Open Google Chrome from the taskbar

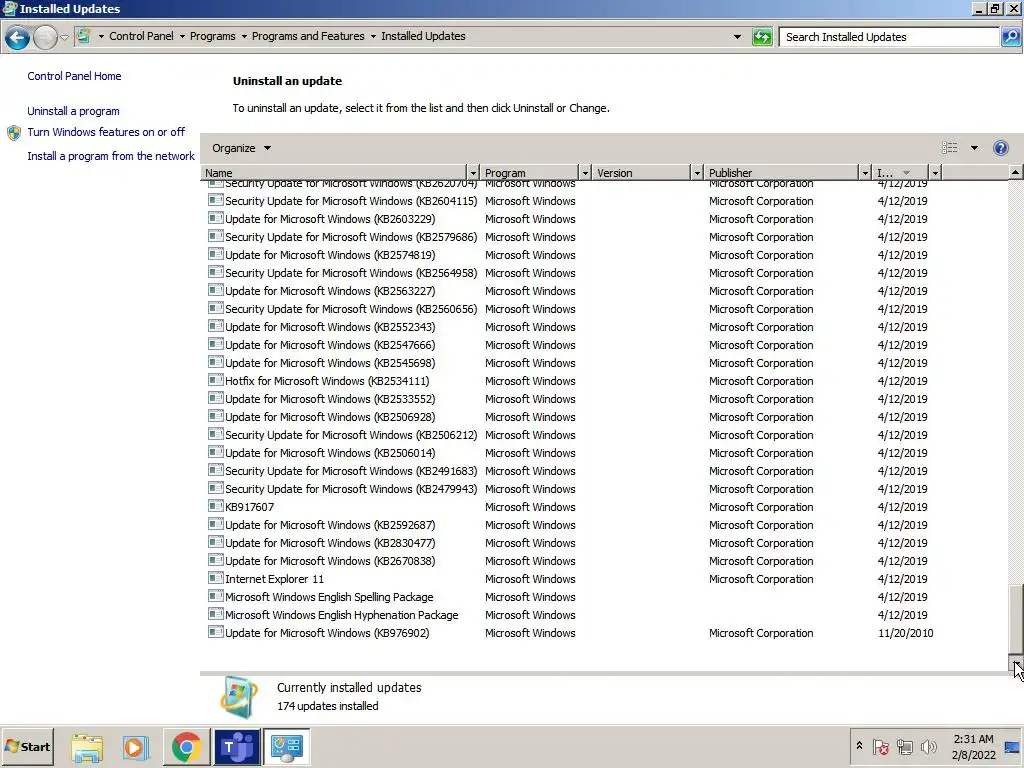pyautogui.click(x=186, y=747)
